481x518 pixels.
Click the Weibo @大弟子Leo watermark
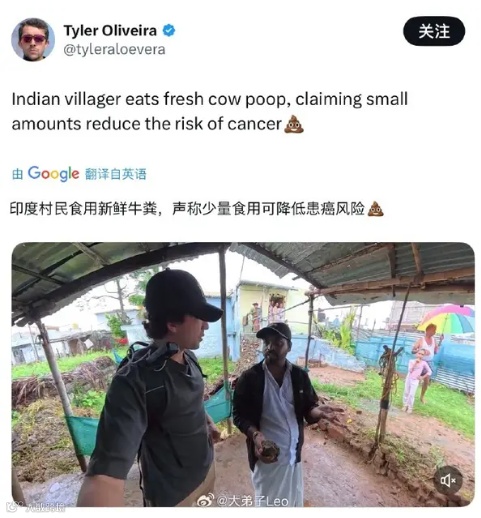point(243,501)
